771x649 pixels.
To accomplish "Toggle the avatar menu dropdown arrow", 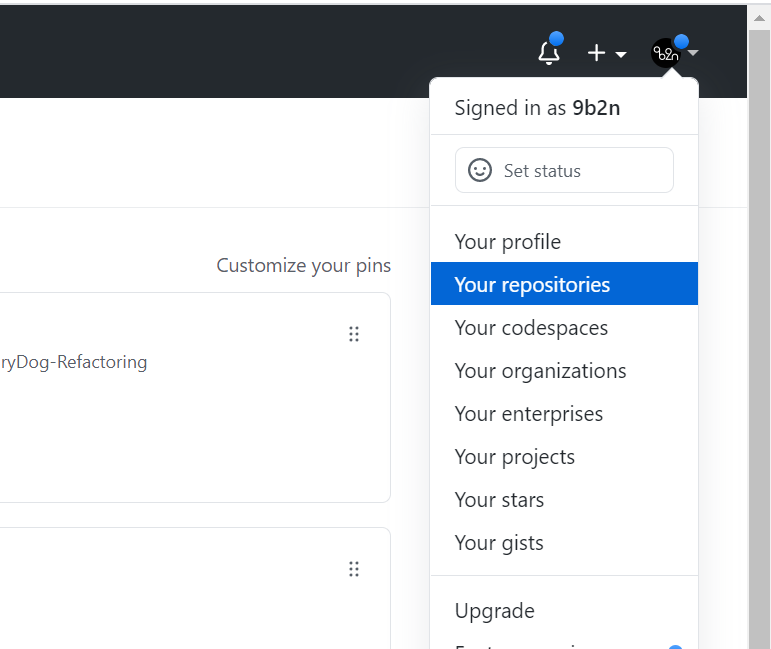I will click(x=693, y=52).
